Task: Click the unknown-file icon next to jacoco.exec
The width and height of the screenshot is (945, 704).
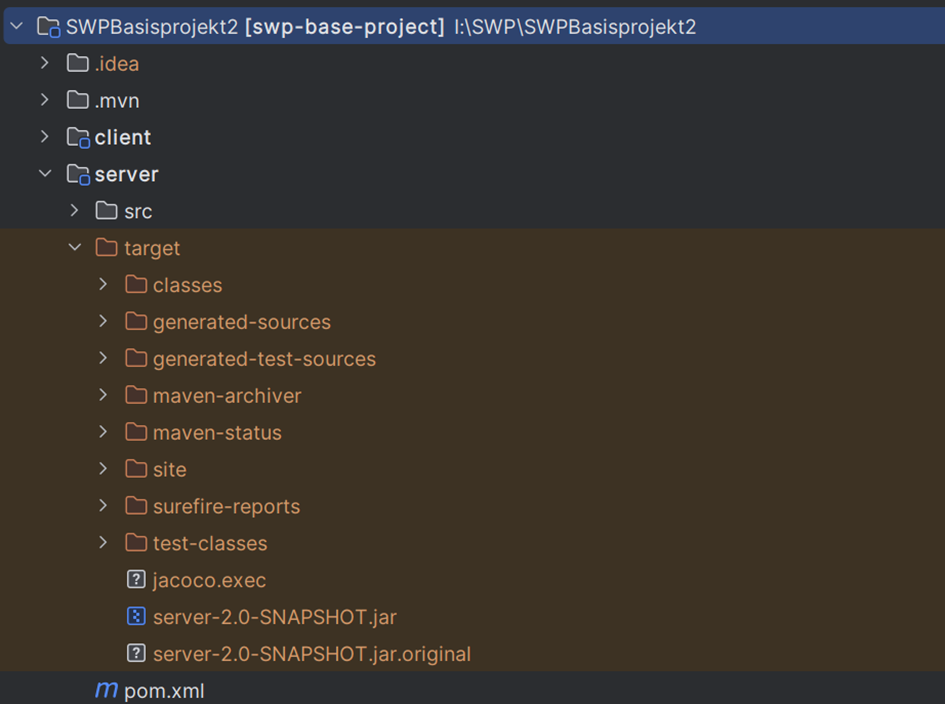Action: click(x=137, y=580)
